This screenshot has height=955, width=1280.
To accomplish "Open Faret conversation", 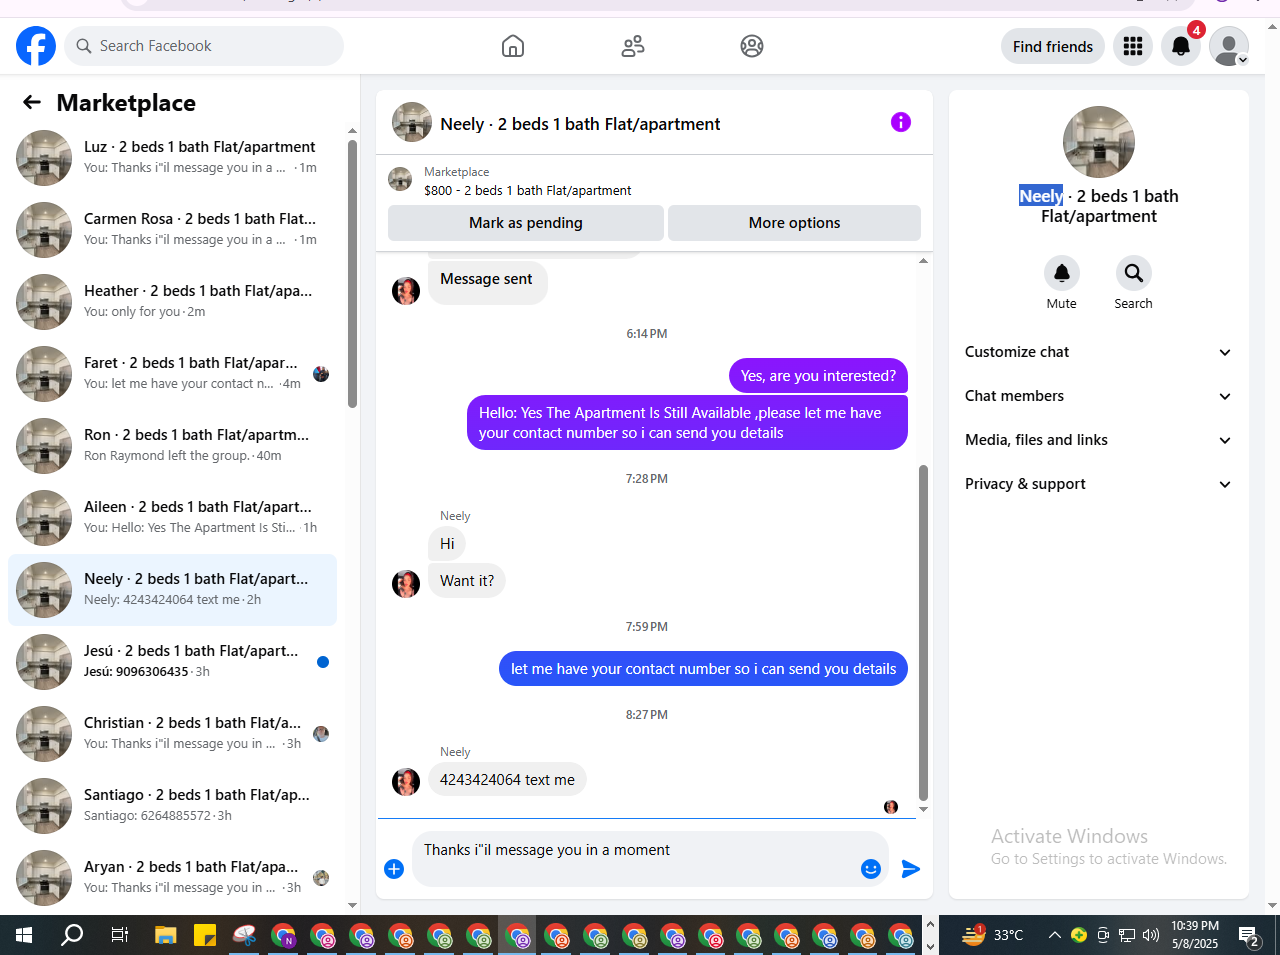I will [172, 374].
